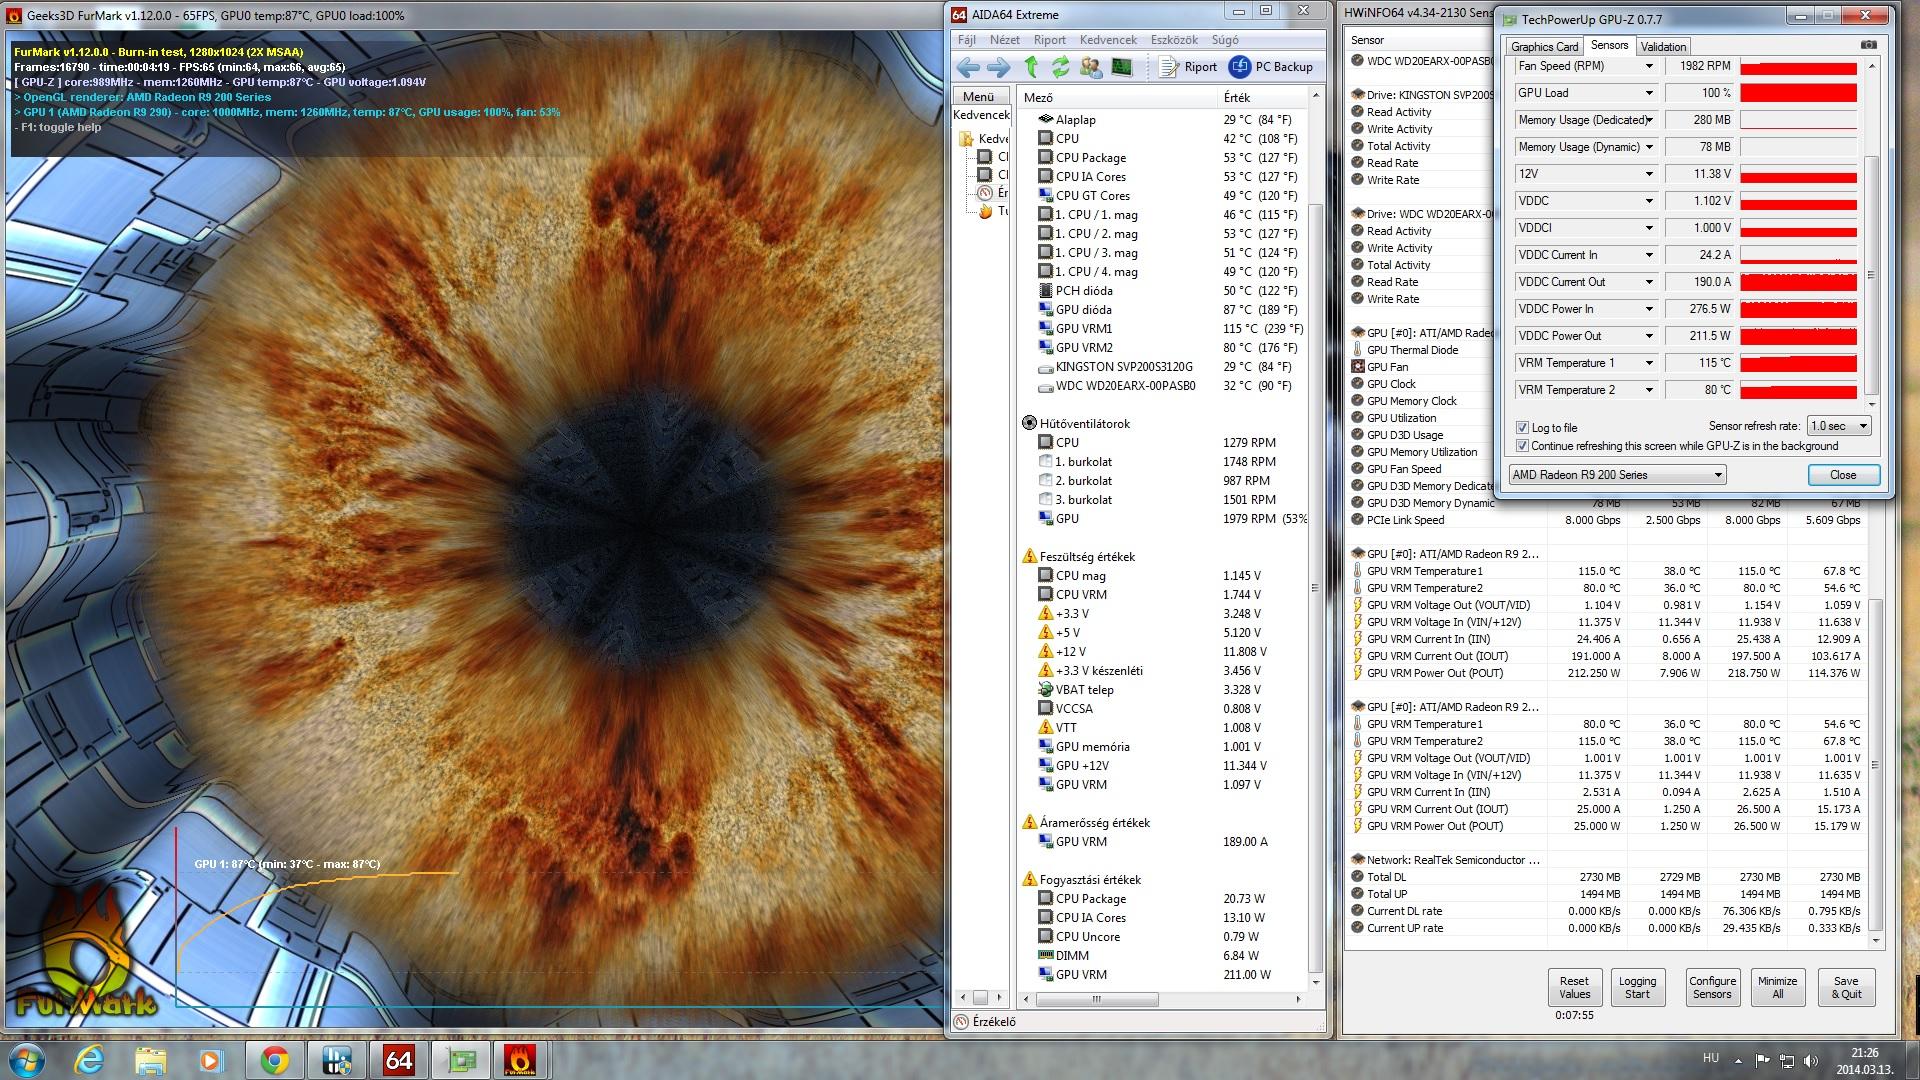Open Sensor refresh rate dropdown
Image resolution: width=1920 pixels, height=1080 pixels.
tap(1839, 426)
